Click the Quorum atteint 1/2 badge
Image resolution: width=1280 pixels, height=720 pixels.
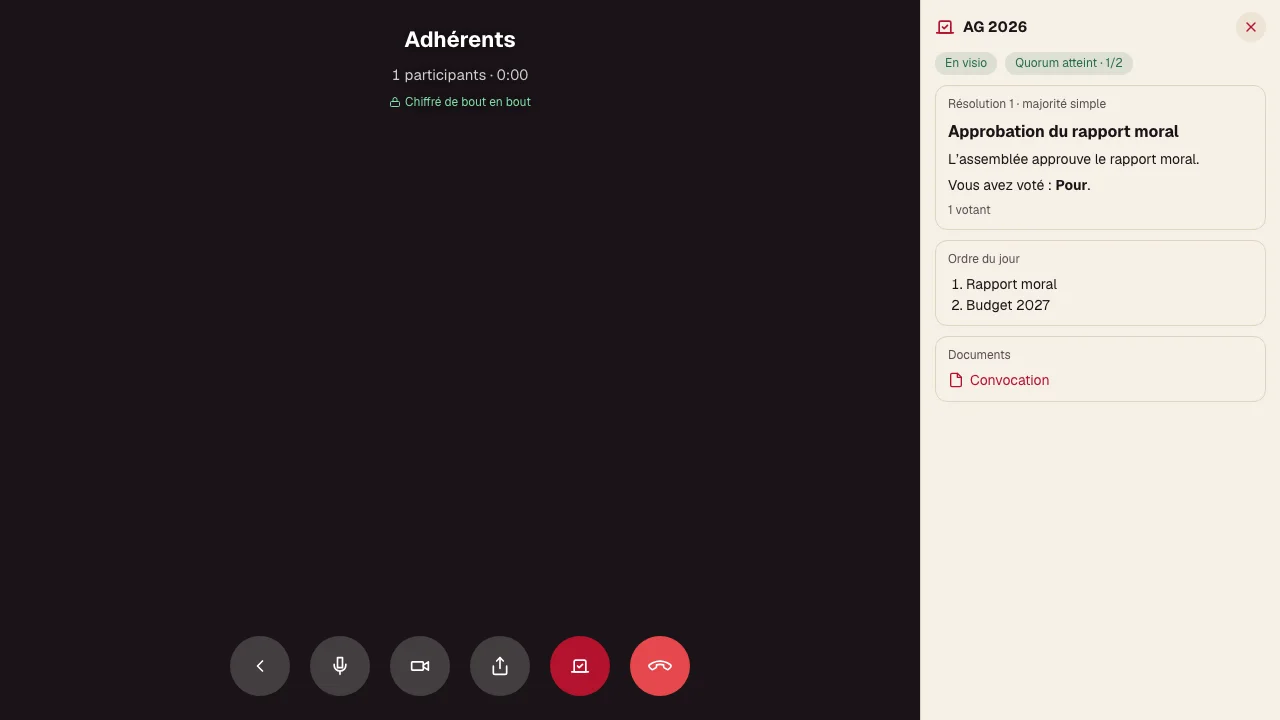1069,63
